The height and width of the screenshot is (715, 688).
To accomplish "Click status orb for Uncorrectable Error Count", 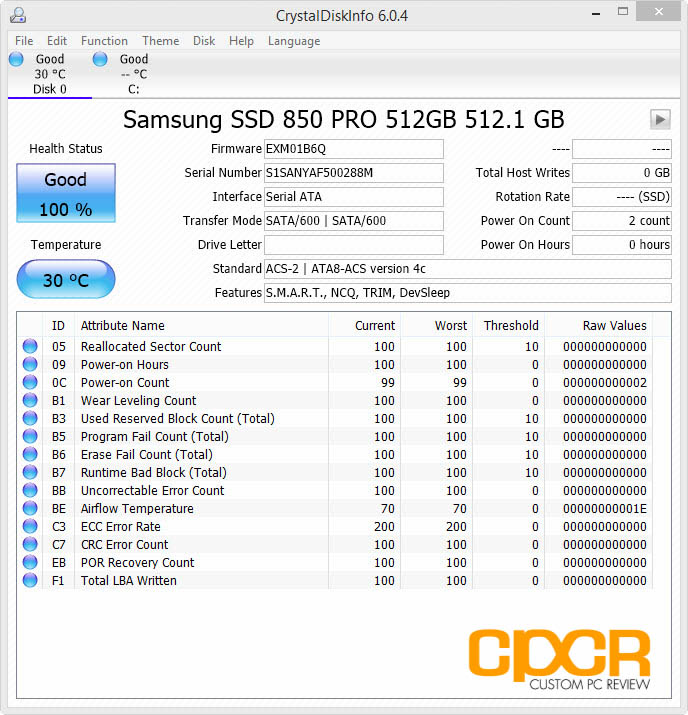I will point(30,490).
